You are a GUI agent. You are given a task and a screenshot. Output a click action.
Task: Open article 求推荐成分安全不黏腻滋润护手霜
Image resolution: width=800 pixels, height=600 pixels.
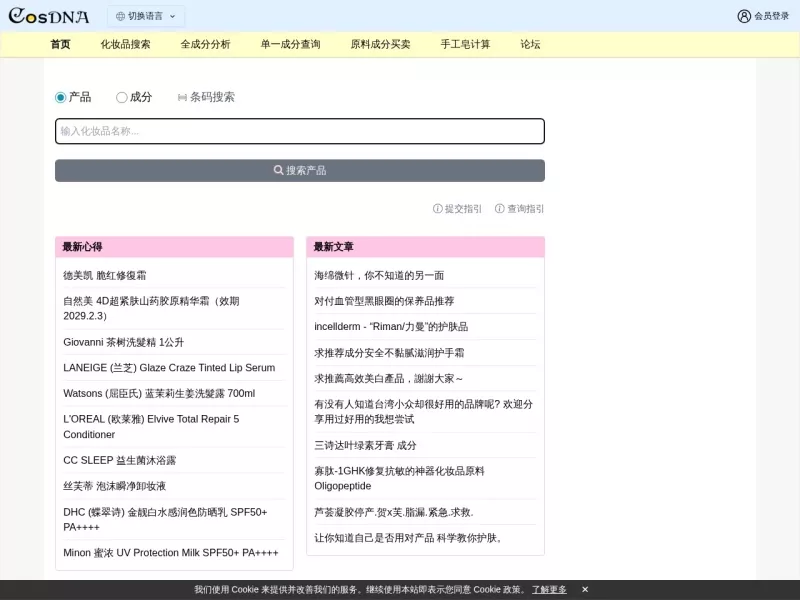point(389,353)
